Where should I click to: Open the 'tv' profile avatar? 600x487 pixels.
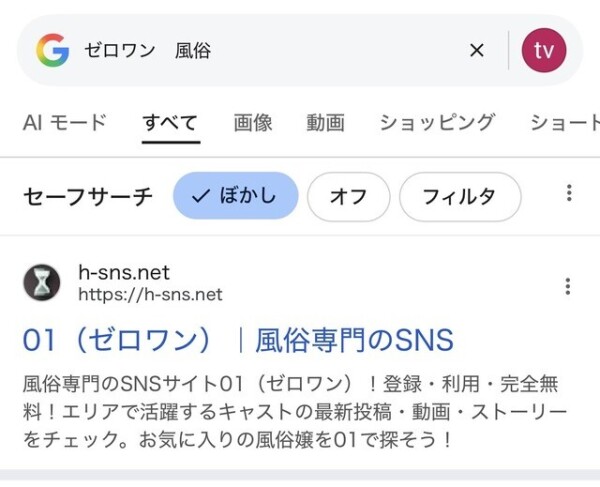(544, 50)
